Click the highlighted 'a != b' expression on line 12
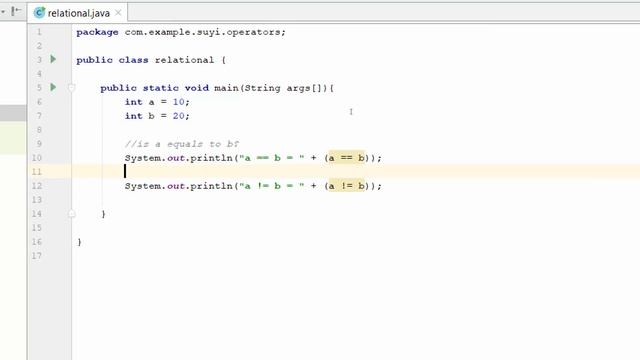Screen dimensions: 640x360 pos(347,186)
